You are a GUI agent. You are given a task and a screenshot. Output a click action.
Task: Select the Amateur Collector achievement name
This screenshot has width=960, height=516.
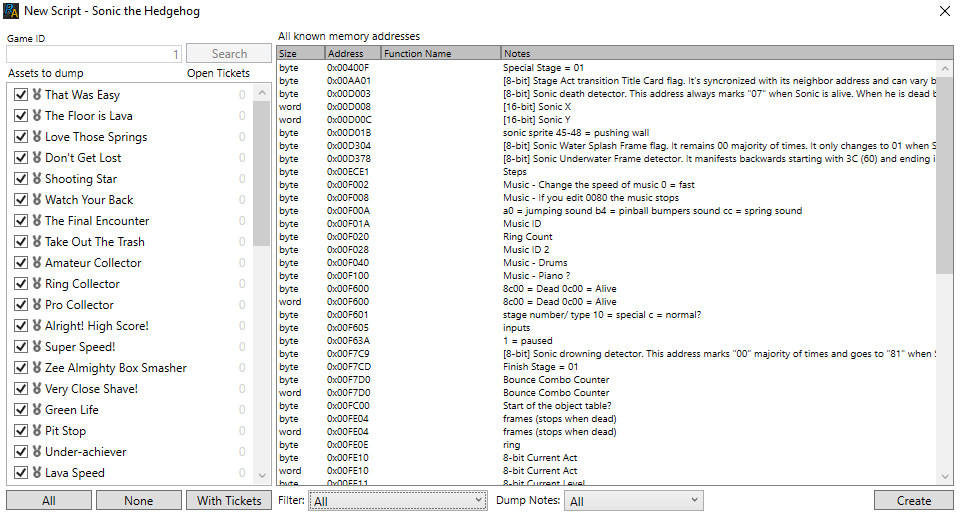[93, 263]
